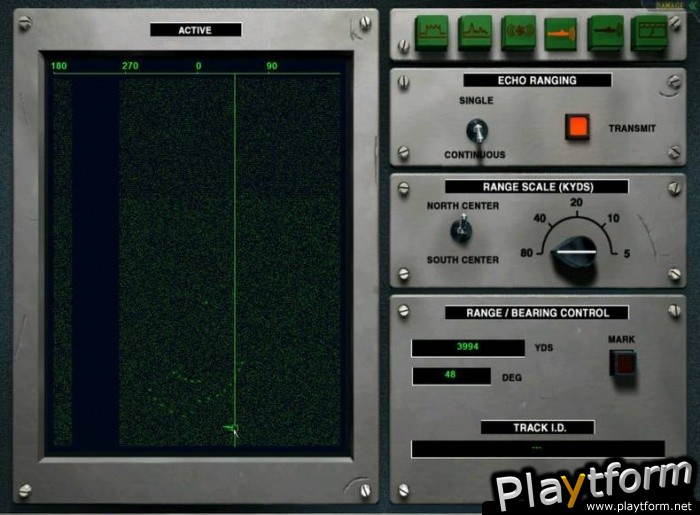Click the 90 bearing label on sonar display
This screenshot has height=515, width=700.
(271, 67)
